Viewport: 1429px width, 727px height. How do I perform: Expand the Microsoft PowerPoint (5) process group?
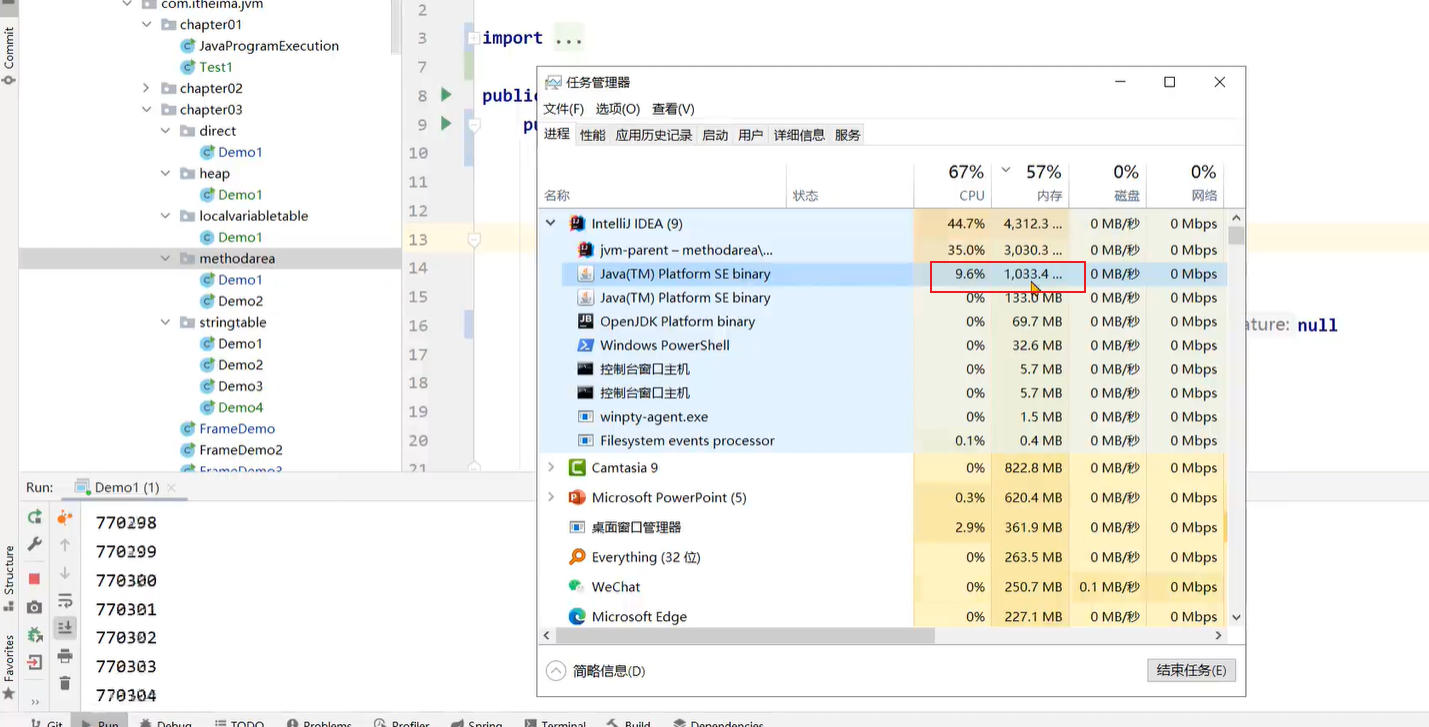551,497
